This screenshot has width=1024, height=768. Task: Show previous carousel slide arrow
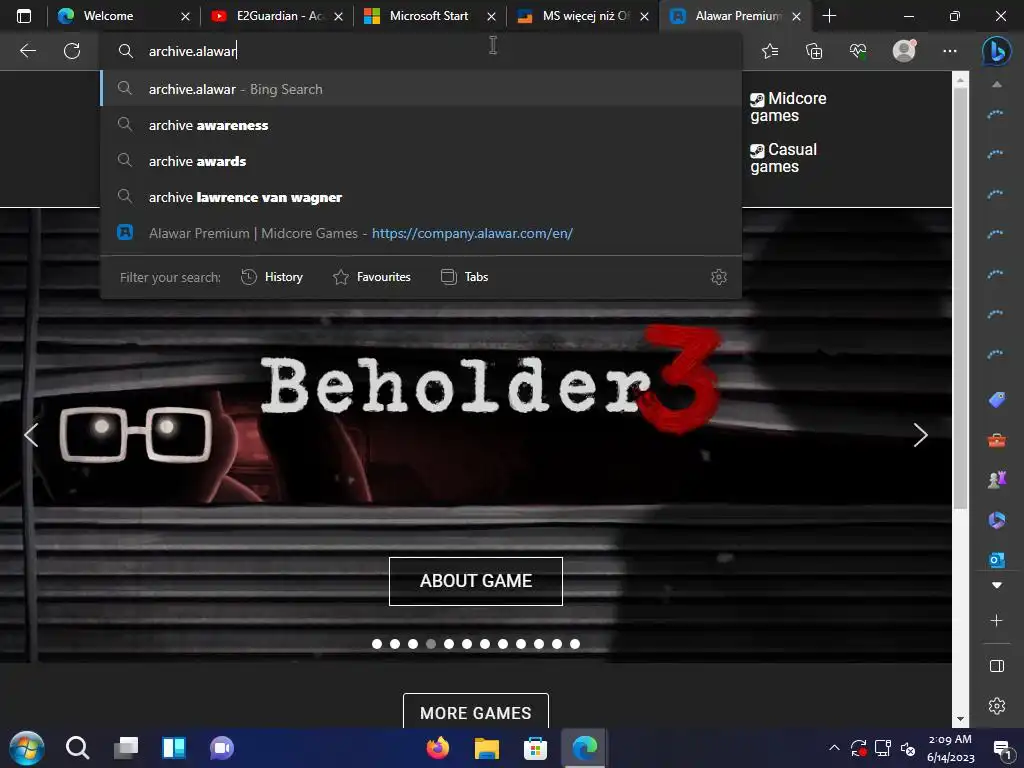coord(31,435)
